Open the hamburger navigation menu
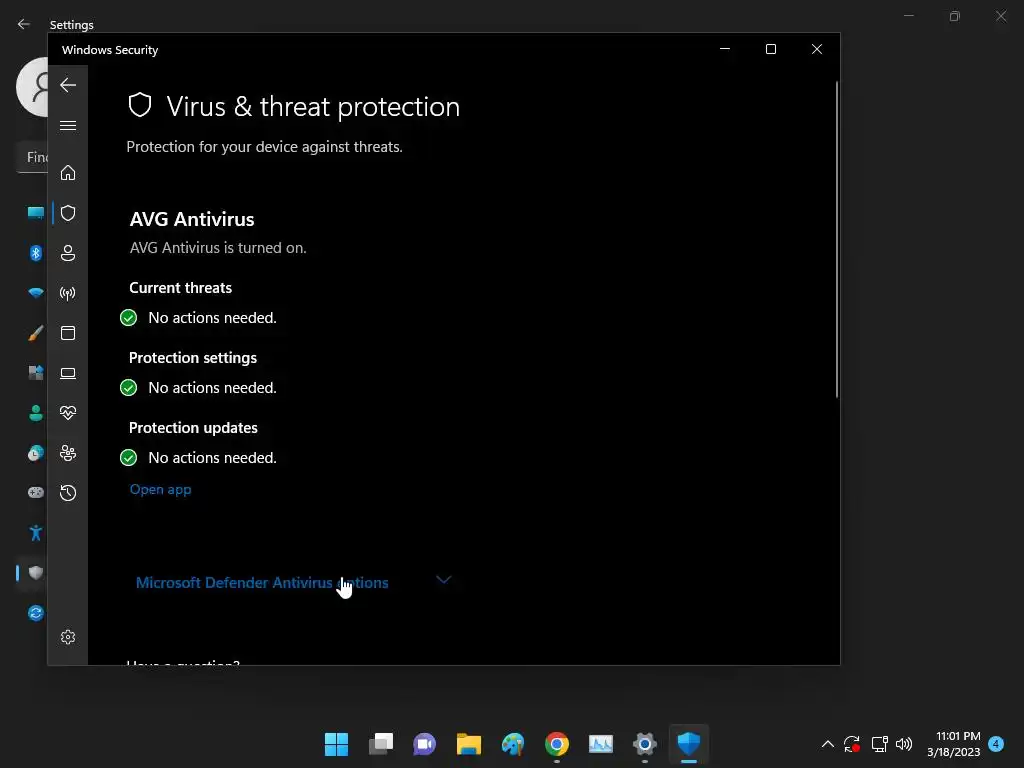Image resolution: width=1024 pixels, height=768 pixels. coord(68,125)
